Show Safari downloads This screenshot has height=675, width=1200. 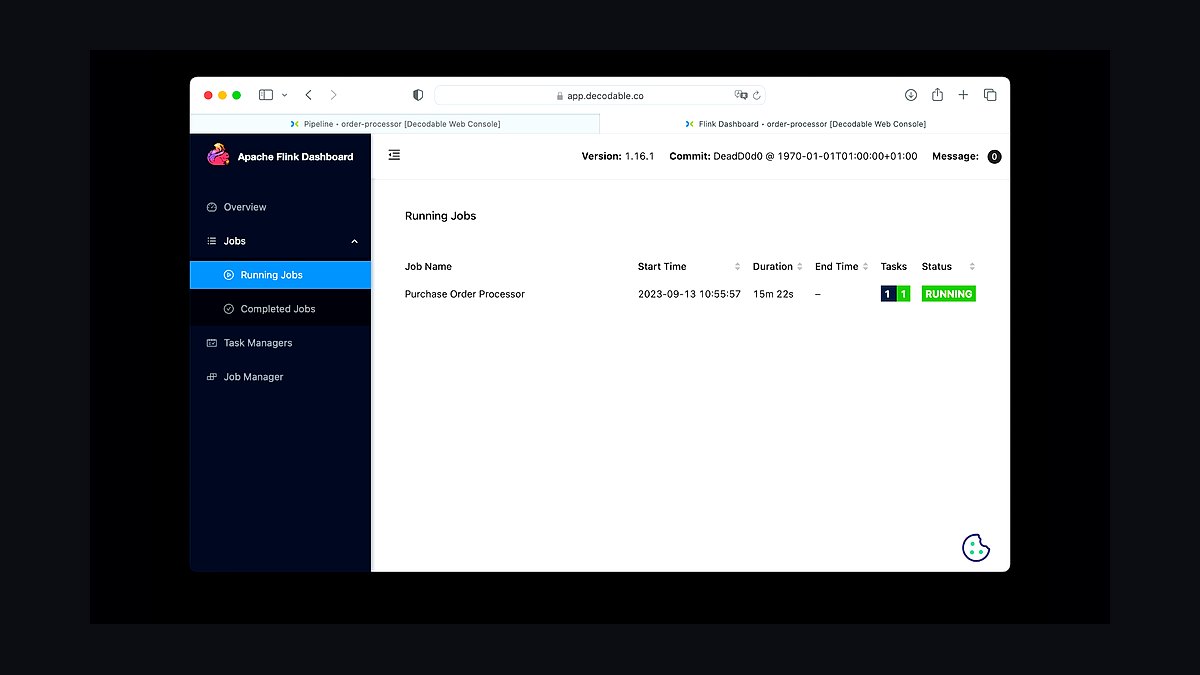911,95
